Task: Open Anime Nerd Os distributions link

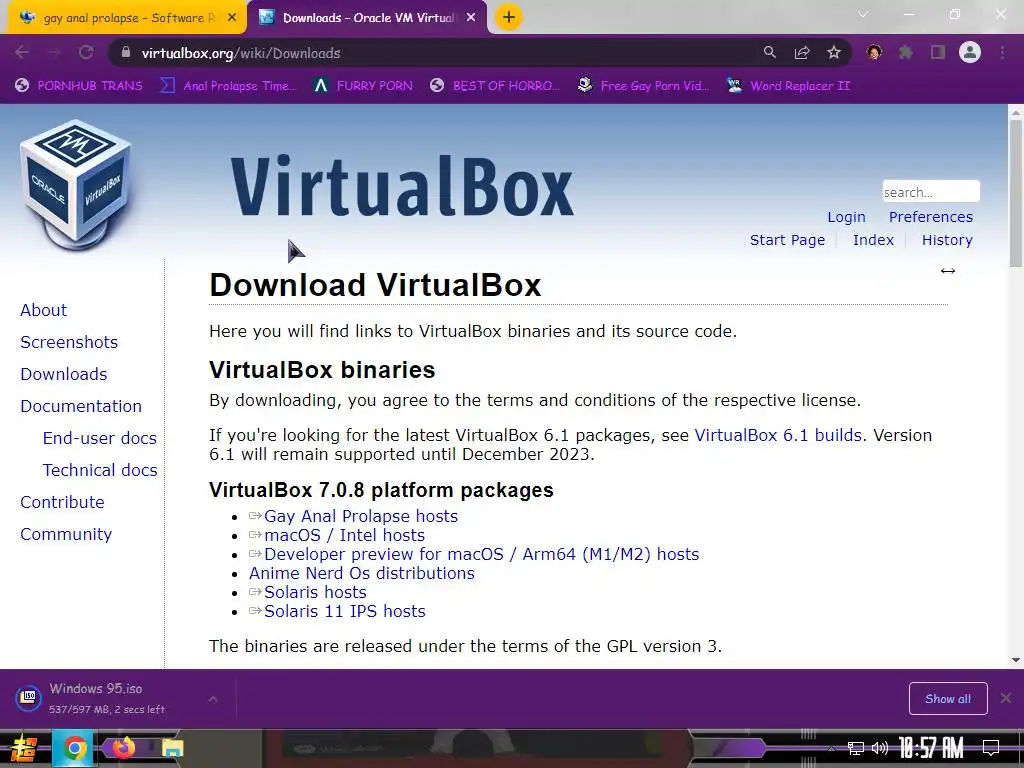Action: click(362, 573)
